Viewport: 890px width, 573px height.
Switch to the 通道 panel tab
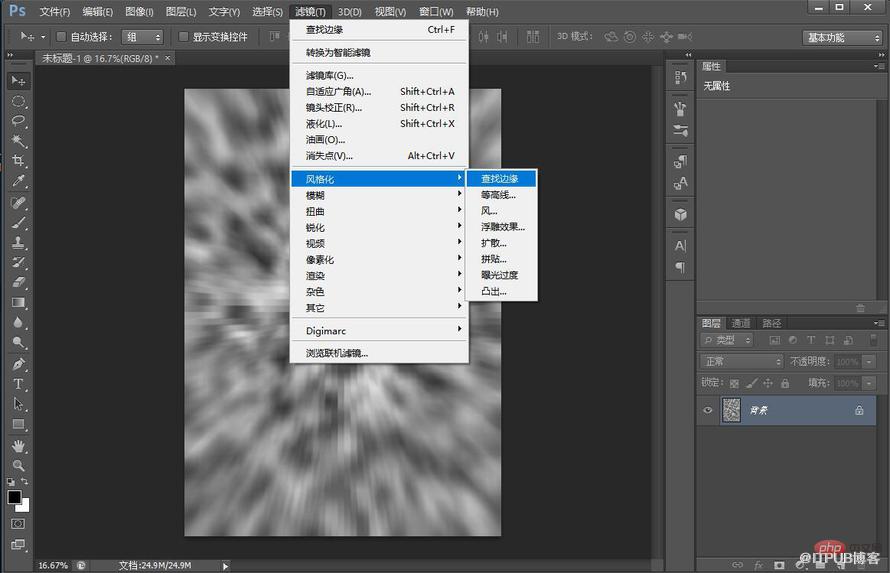[x=741, y=323]
